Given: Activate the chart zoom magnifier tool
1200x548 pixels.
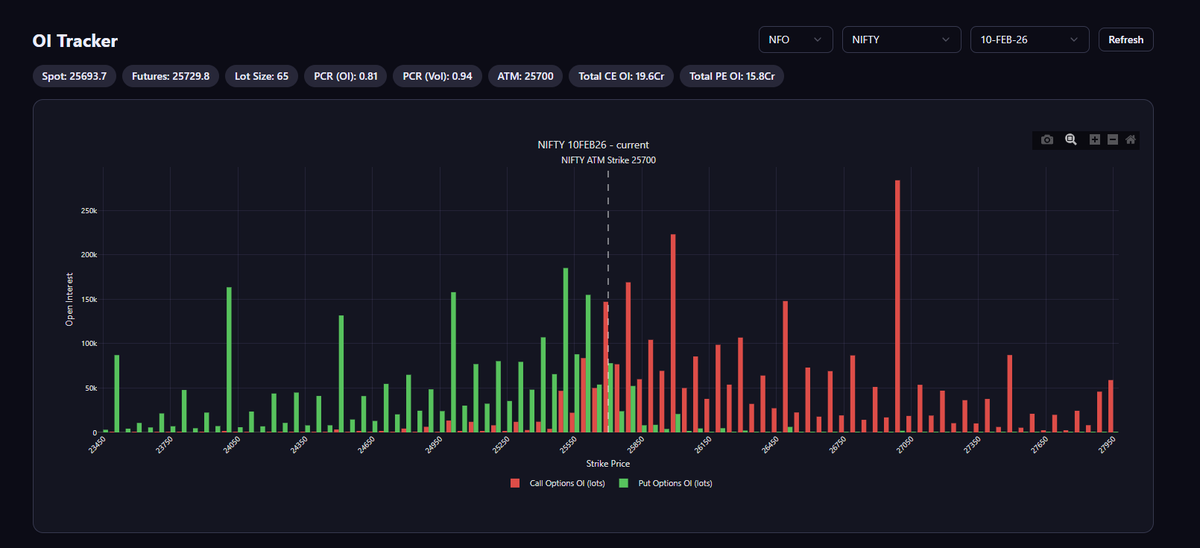Looking at the screenshot, I should (1071, 140).
